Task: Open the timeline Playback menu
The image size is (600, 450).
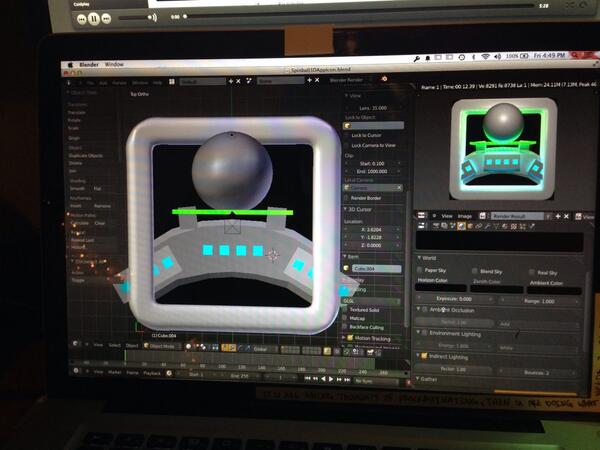Action: [152, 373]
